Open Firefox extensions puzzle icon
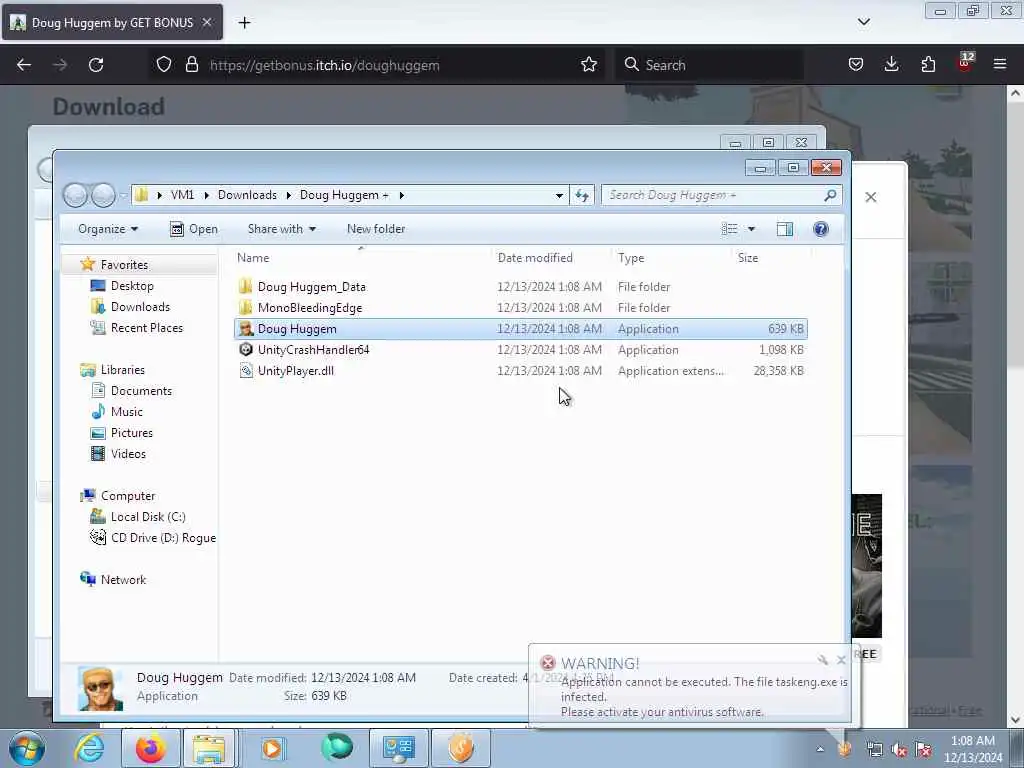This screenshot has height=768, width=1024. tap(928, 64)
